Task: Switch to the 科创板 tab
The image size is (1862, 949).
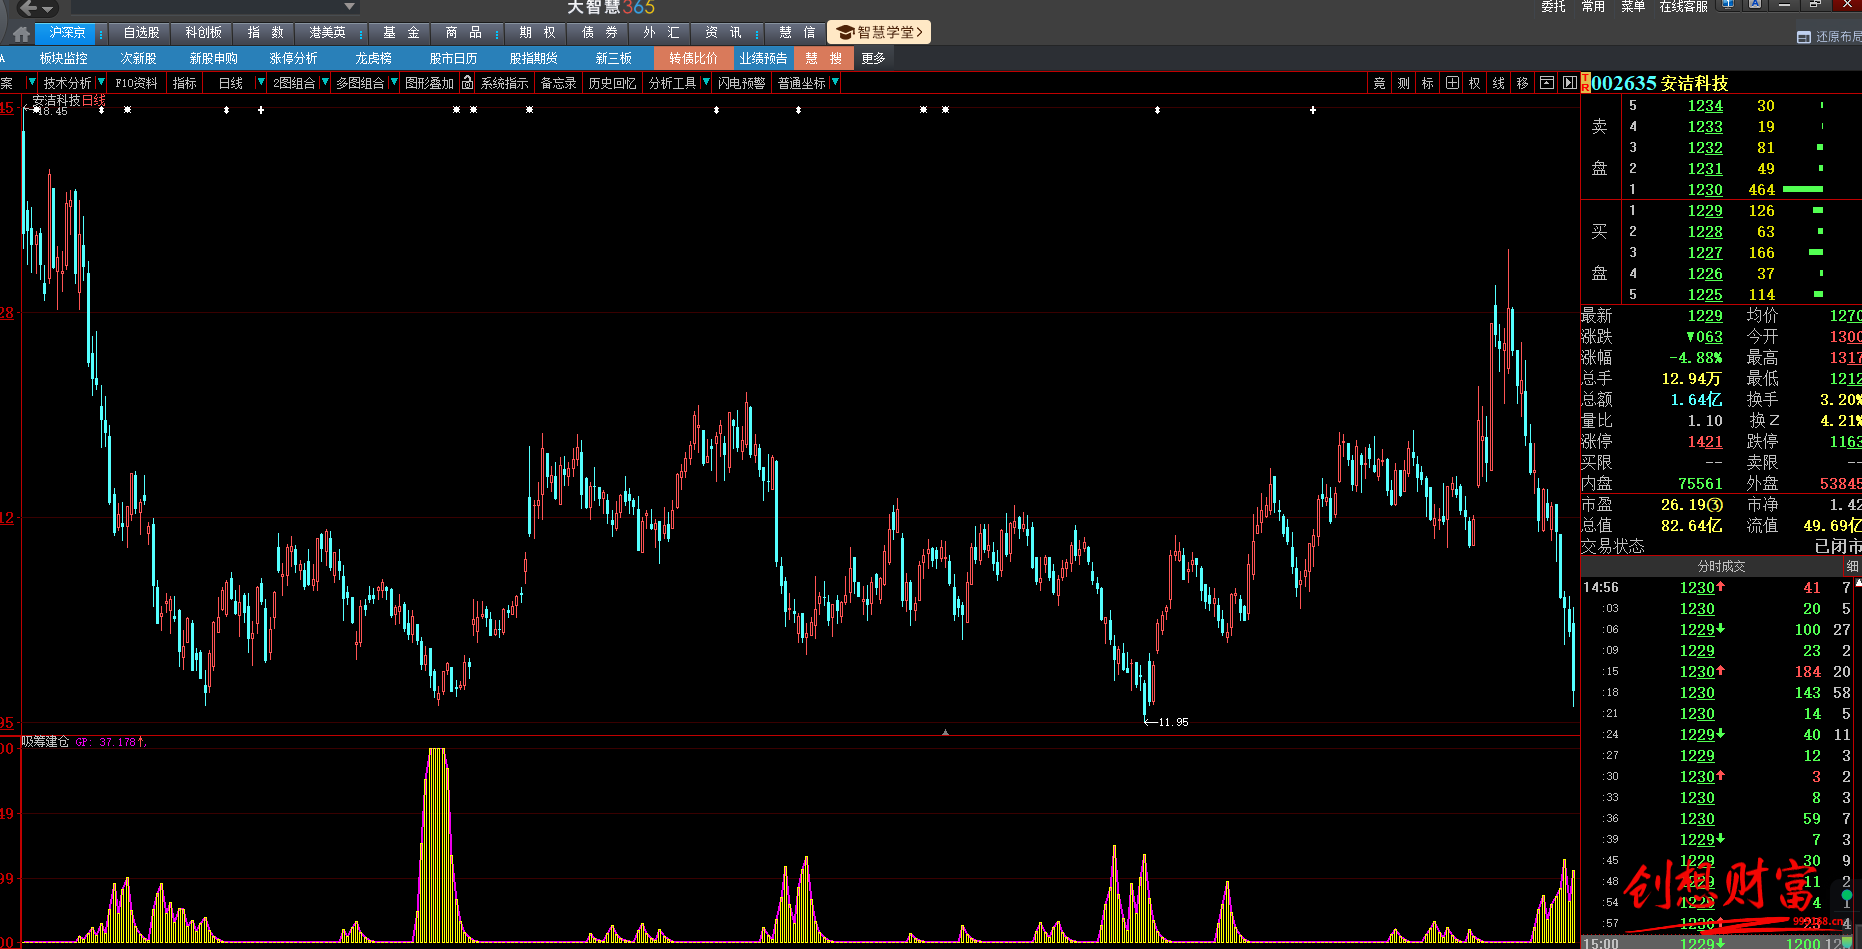Action: (x=203, y=33)
